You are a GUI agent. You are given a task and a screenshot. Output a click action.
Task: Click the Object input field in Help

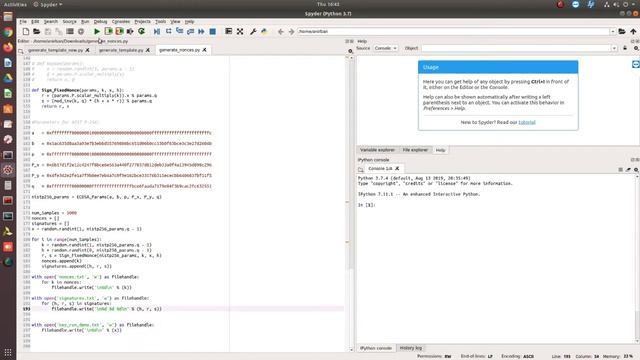516,48
